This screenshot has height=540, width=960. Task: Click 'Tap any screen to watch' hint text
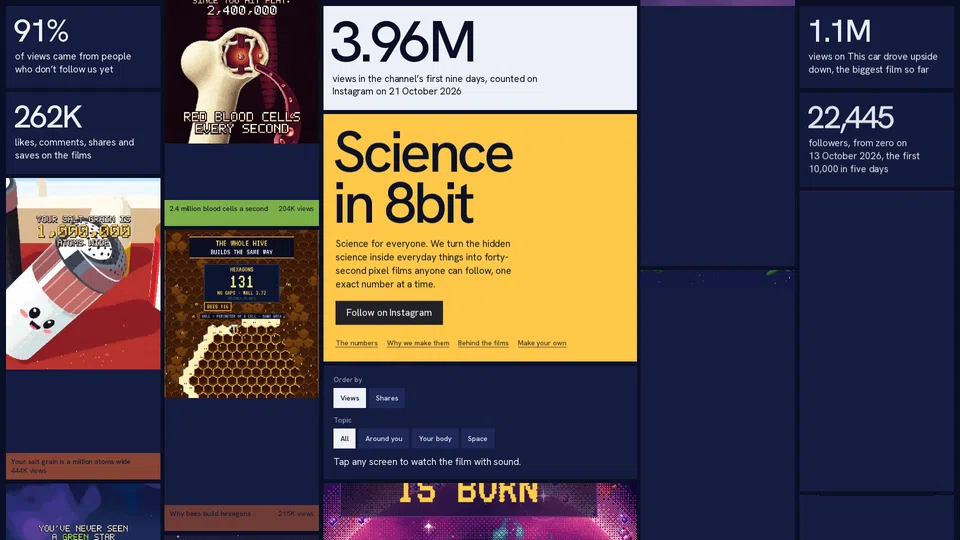(x=427, y=462)
